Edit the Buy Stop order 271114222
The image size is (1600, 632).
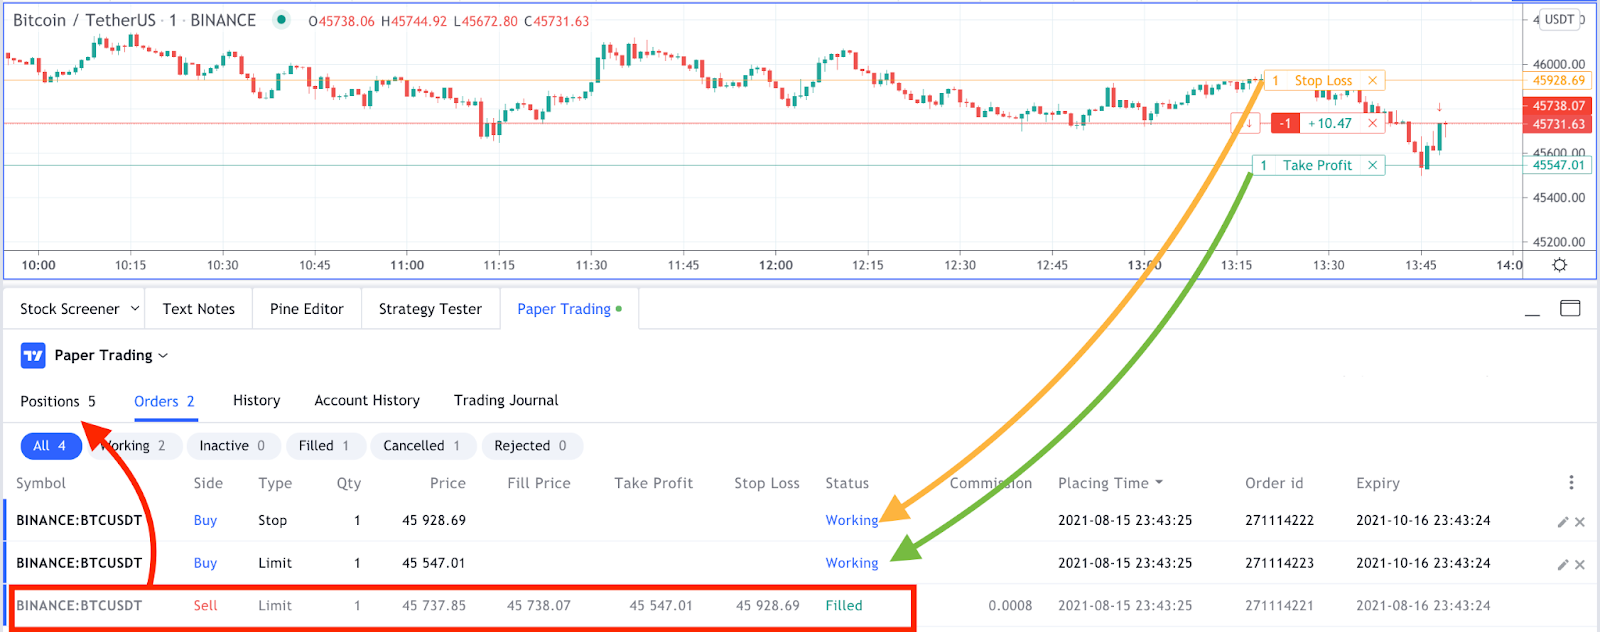click(1563, 522)
